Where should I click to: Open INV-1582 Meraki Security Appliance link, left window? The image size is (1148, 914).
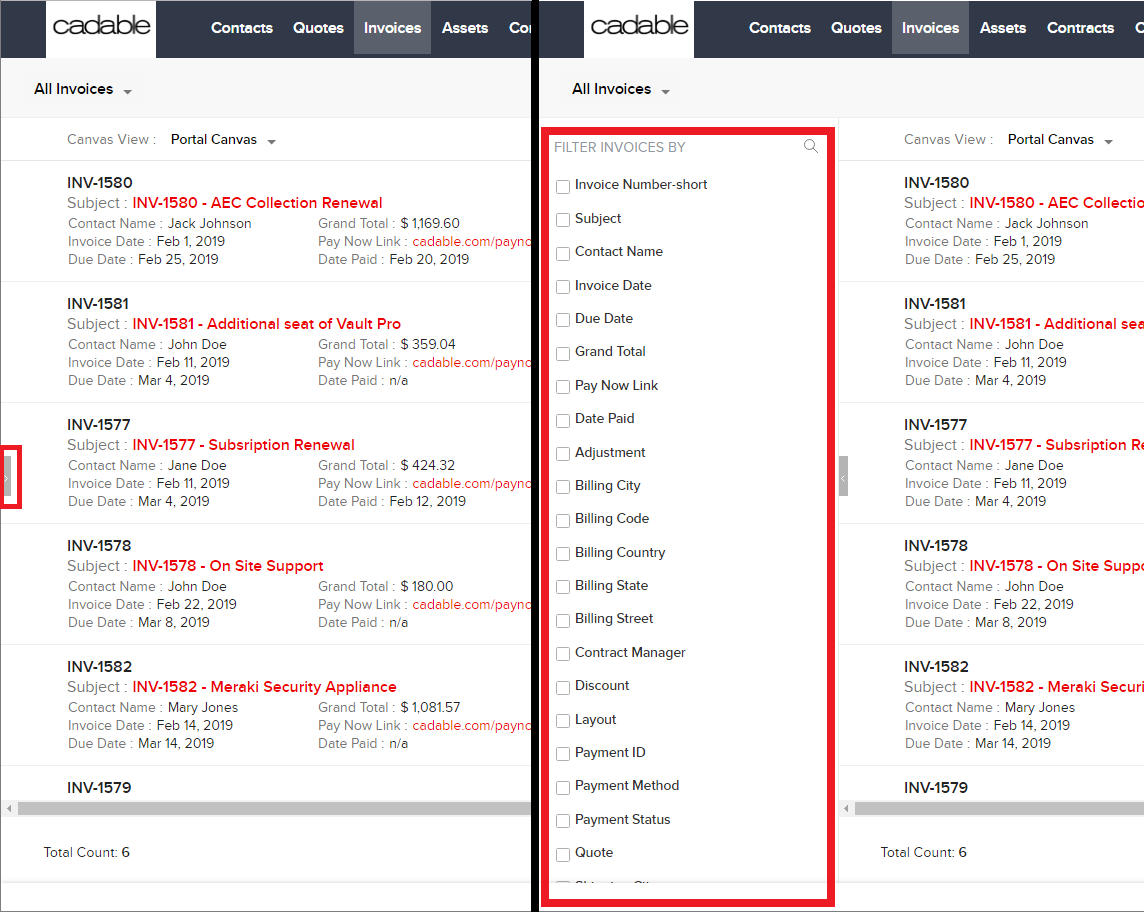(x=264, y=686)
